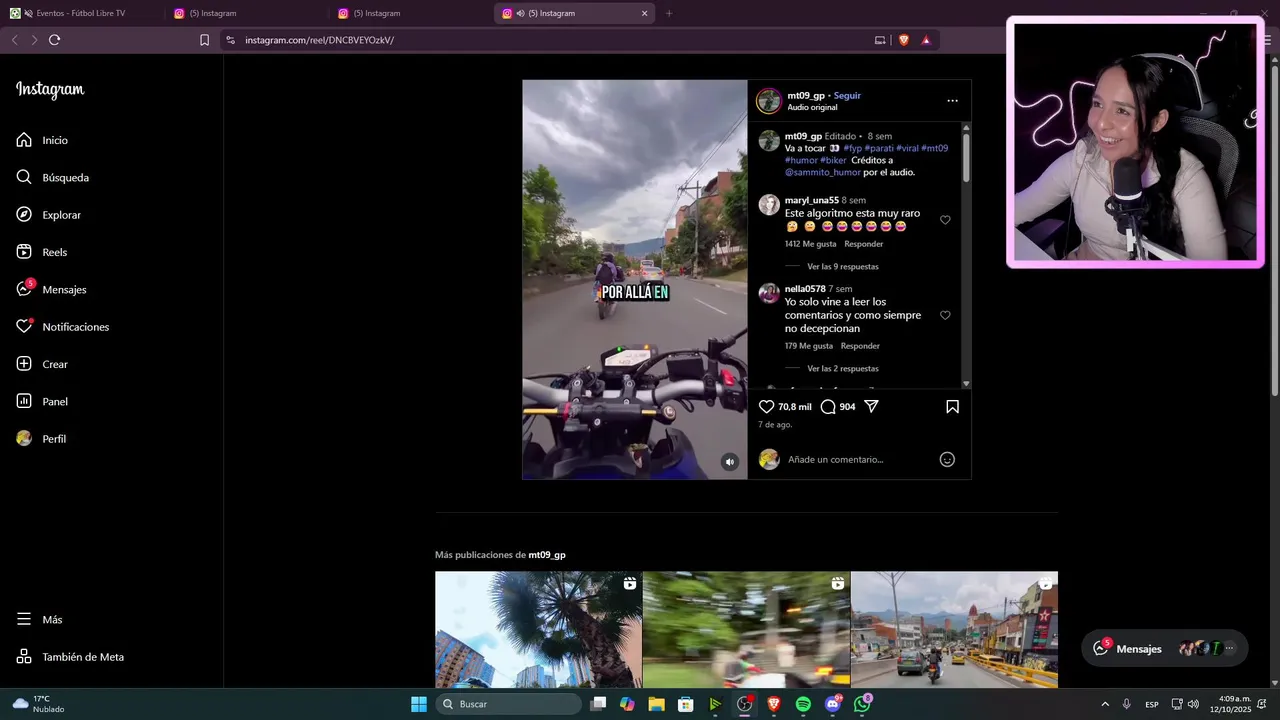Open maryl_una55's profile picture
The width and height of the screenshot is (1280, 720).
[769, 205]
